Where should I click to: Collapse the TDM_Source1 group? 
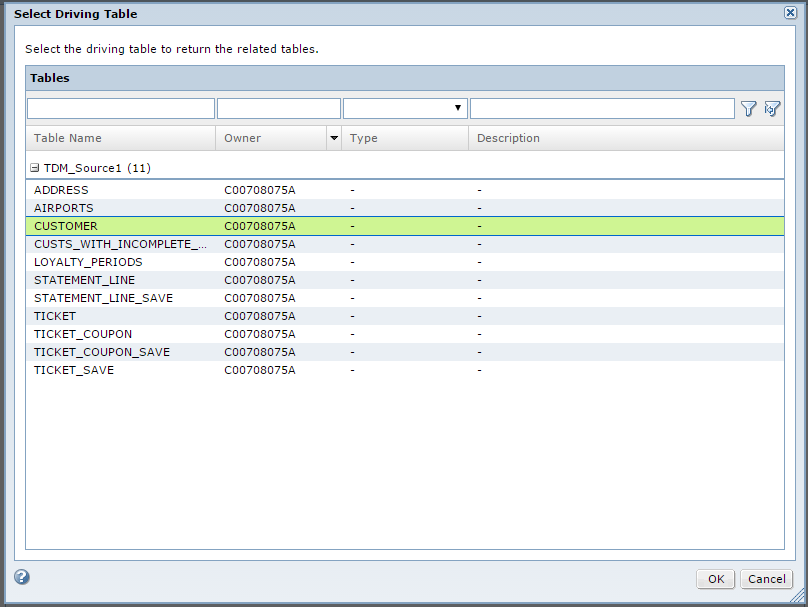[35, 168]
